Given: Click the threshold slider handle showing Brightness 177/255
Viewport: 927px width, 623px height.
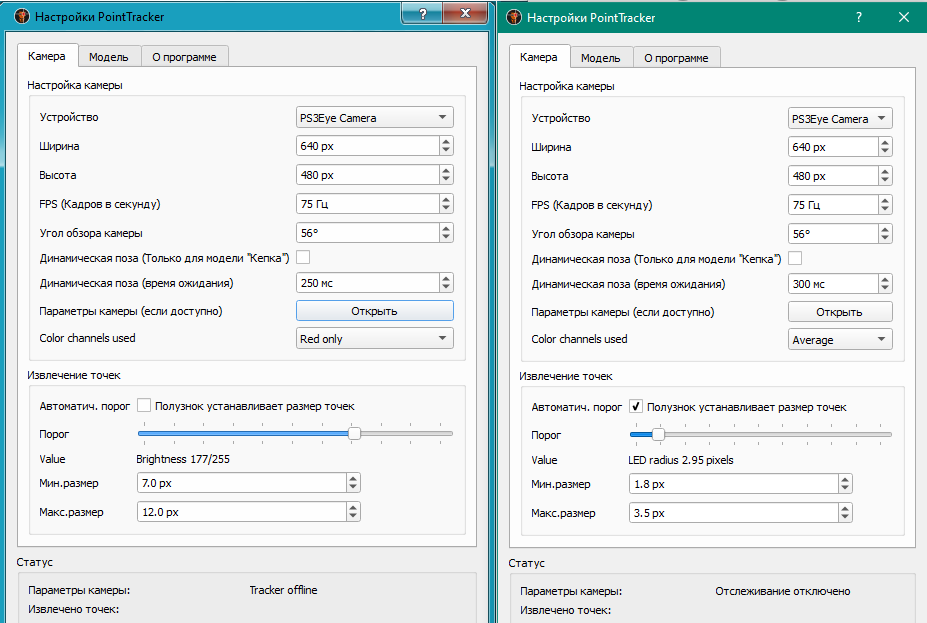Looking at the screenshot, I should pyautogui.click(x=354, y=433).
